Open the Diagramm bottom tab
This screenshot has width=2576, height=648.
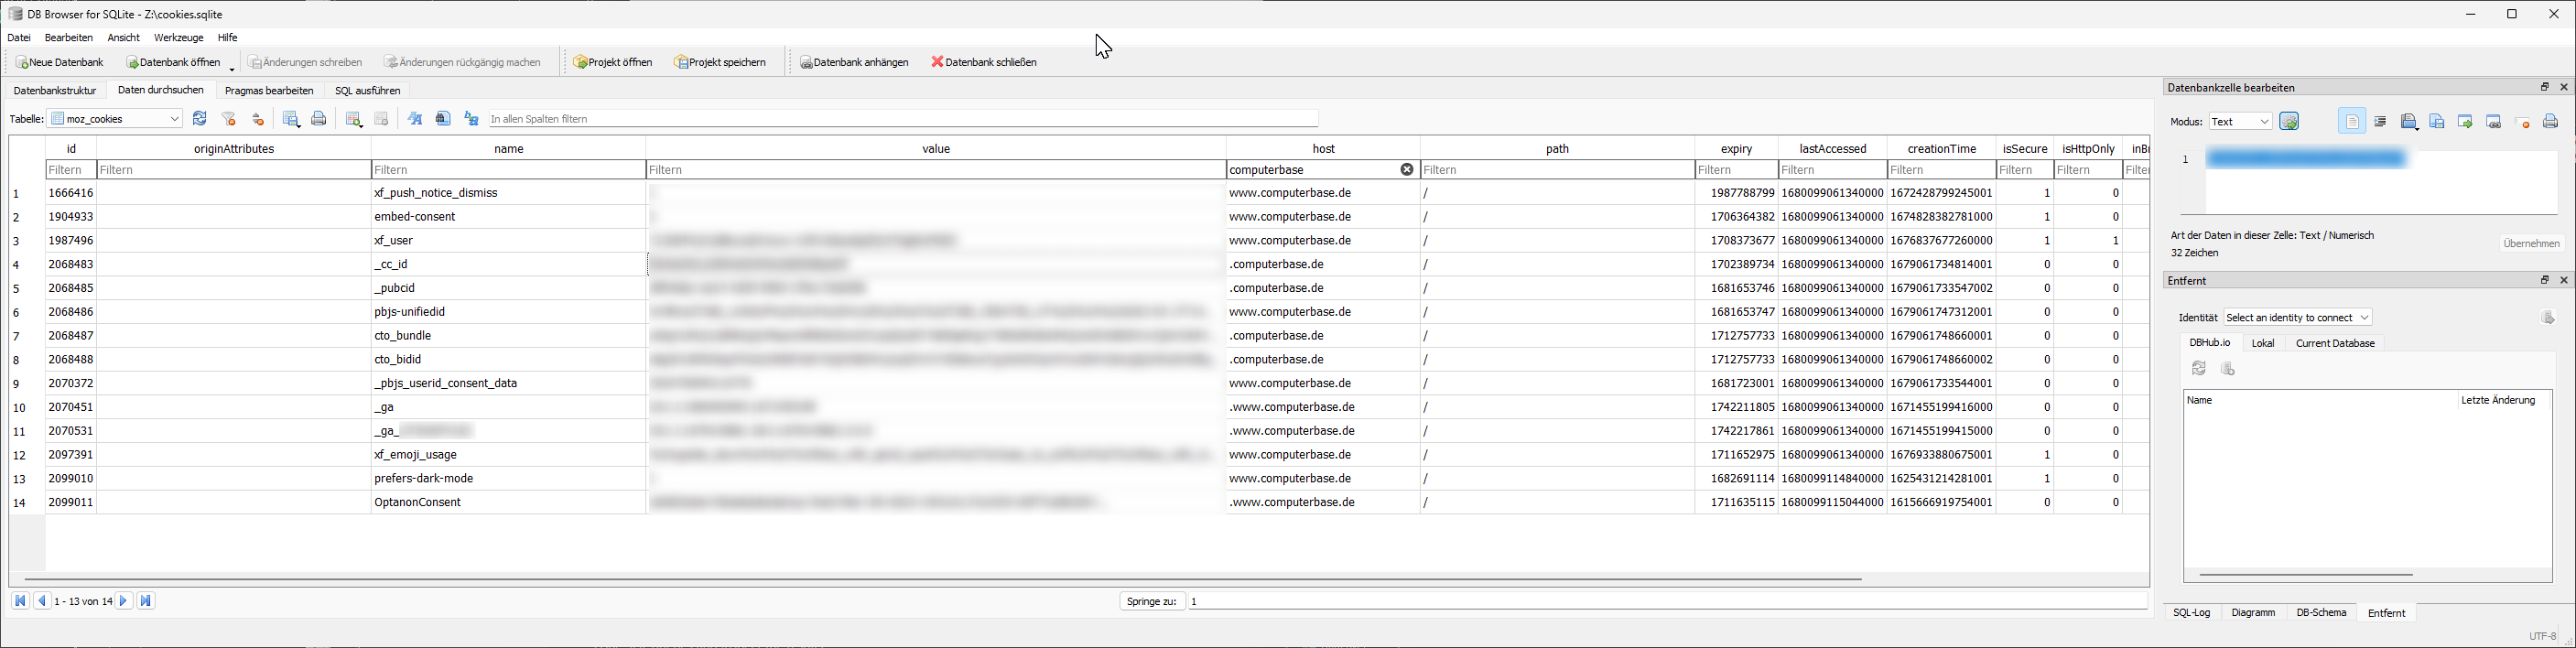pos(2254,613)
